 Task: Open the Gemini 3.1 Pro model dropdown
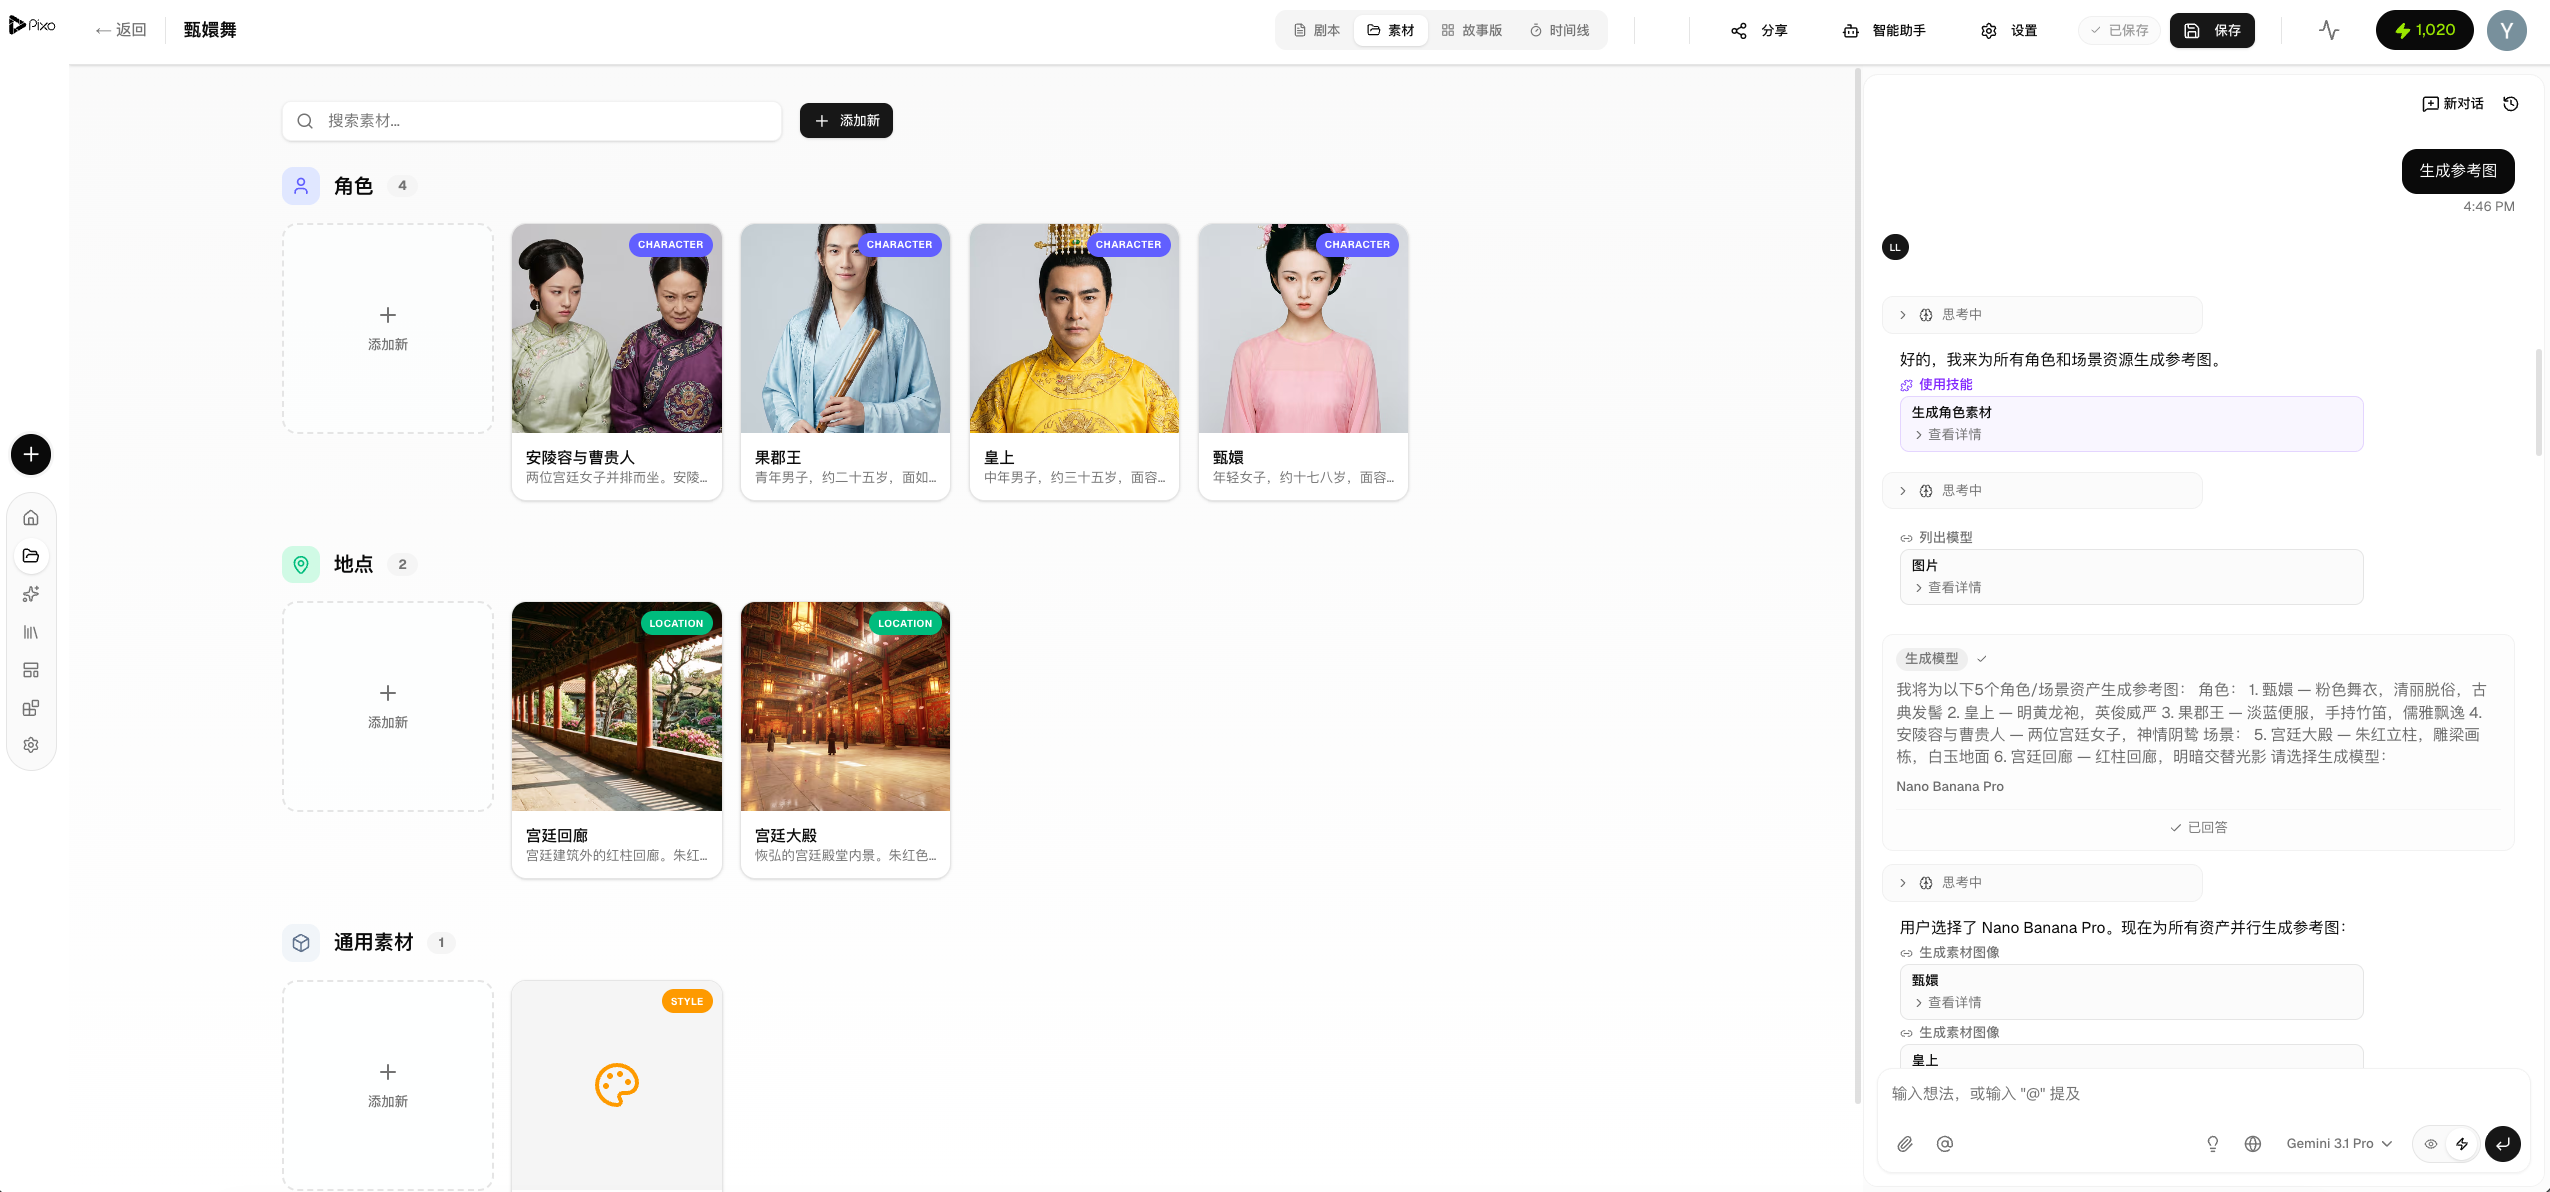pyautogui.click(x=2339, y=1144)
